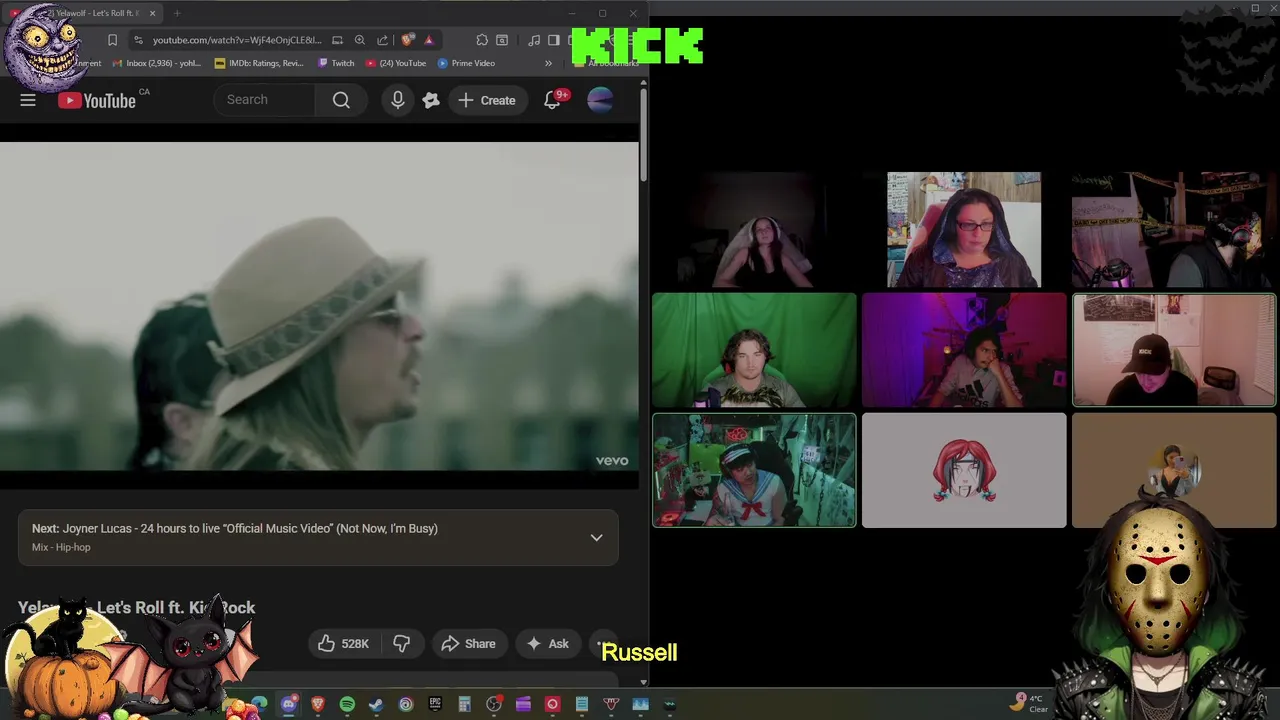
Task: Expand the Next: Joyner Lucas queue panel
Action: pyautogui.click(x=596, y=538)
